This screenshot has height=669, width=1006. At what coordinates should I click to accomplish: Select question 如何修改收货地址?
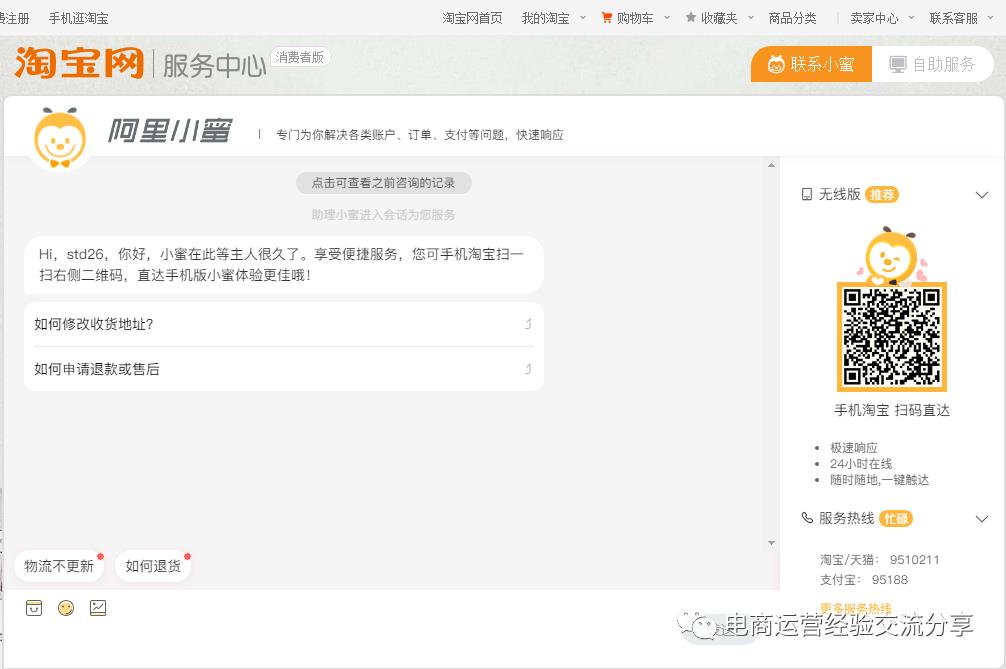284,324
